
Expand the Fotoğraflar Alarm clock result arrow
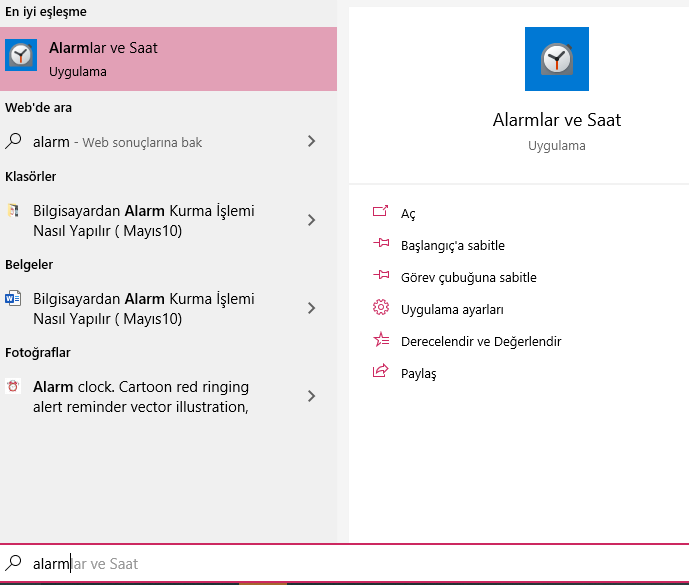point(311,396)
